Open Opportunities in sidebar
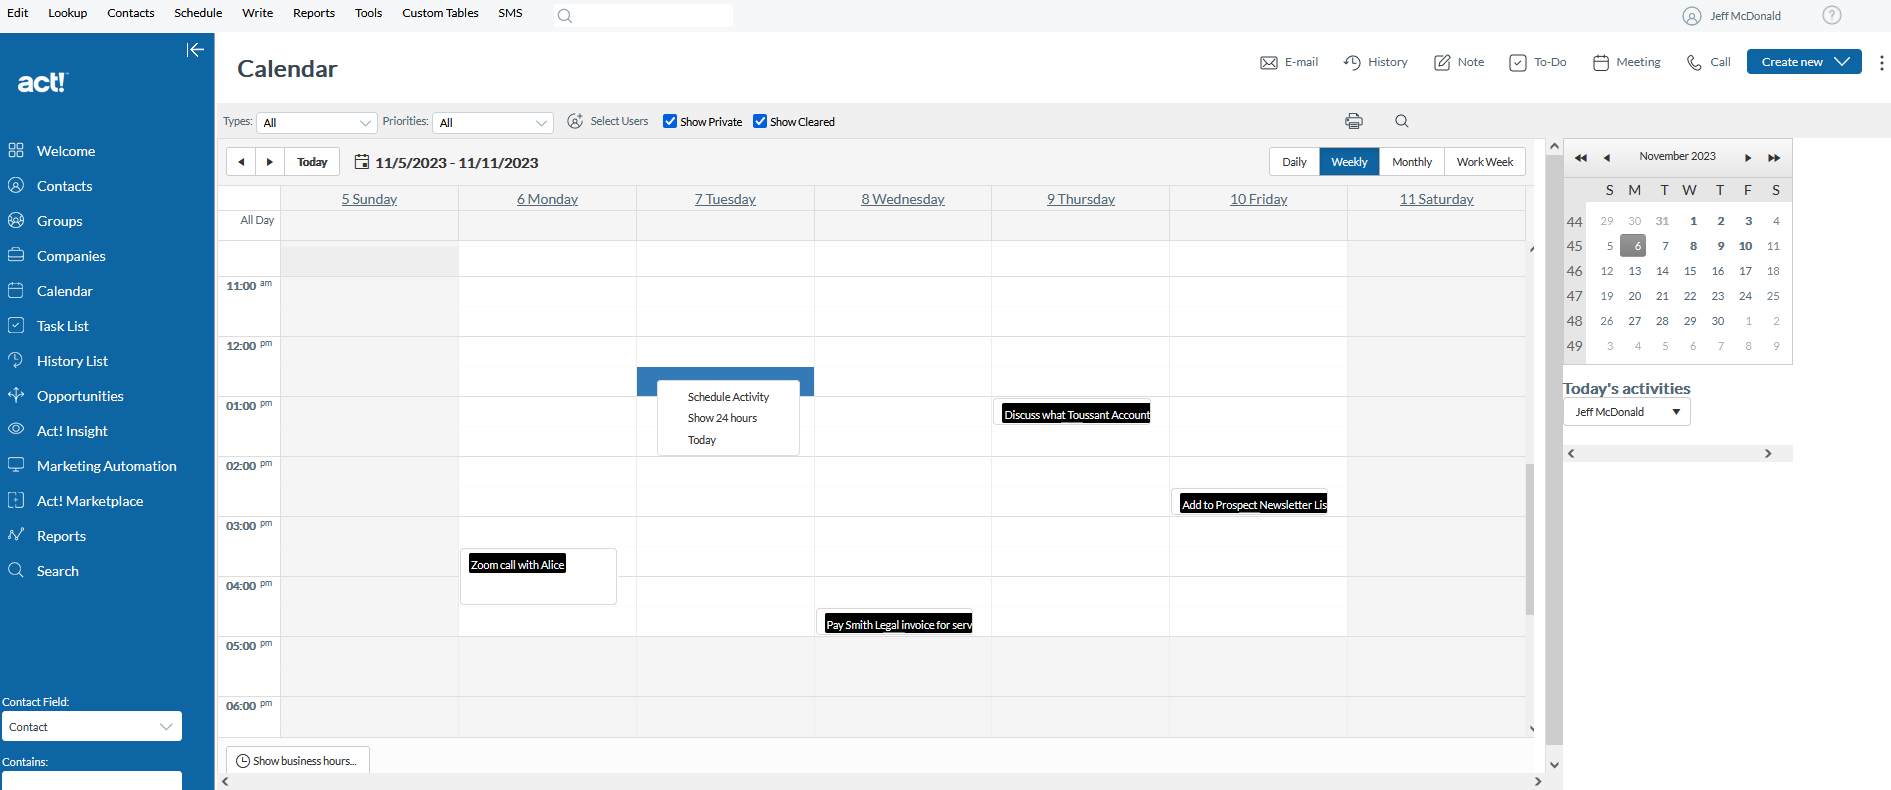 [80, 396]
